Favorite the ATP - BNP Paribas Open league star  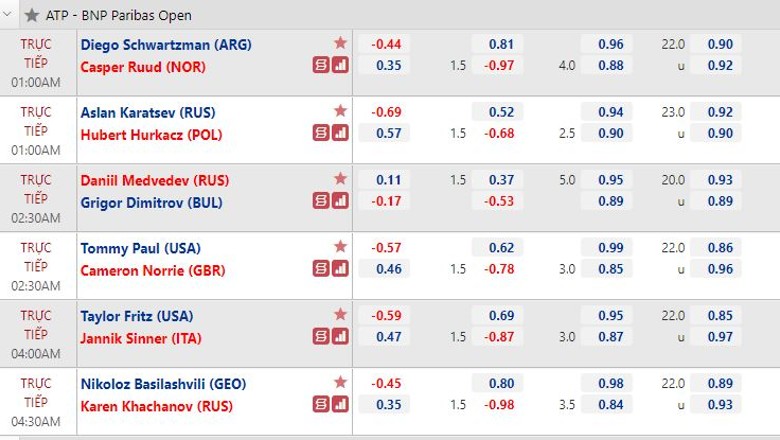point(31,15)
